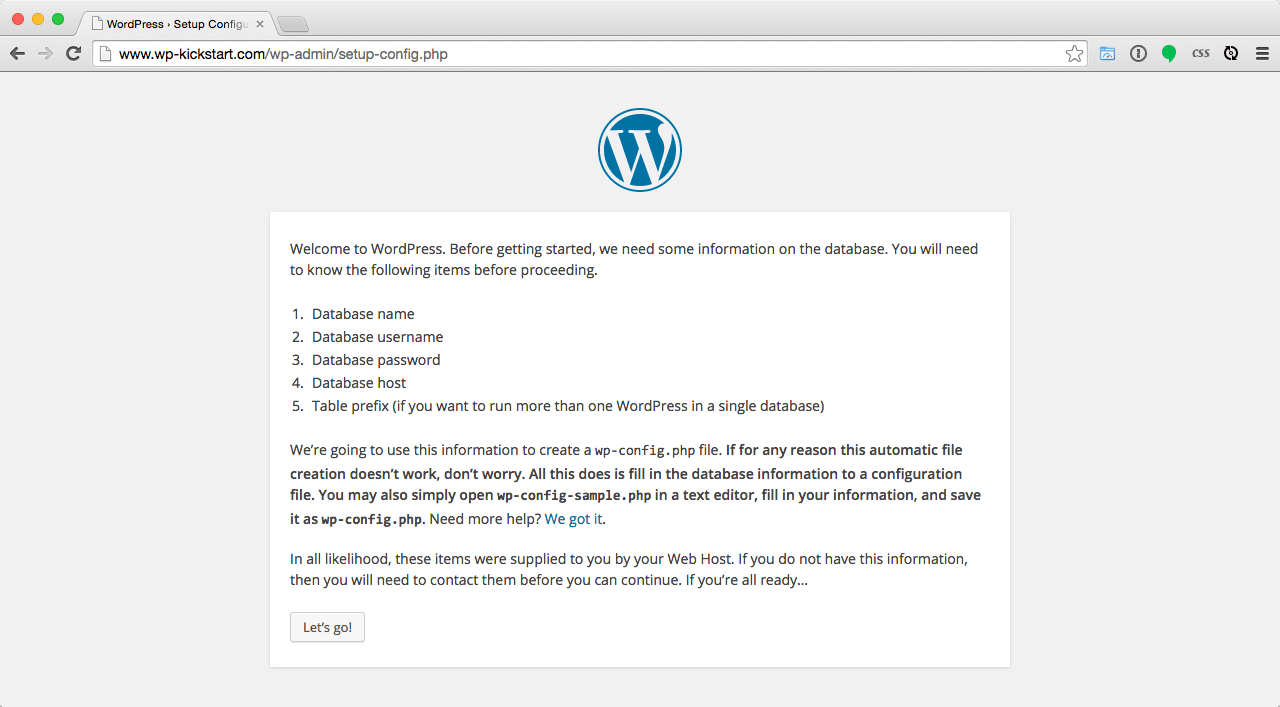Screen dimensions: 1280x707
Task: Reload the current page
Action: [x=73, y=53]
